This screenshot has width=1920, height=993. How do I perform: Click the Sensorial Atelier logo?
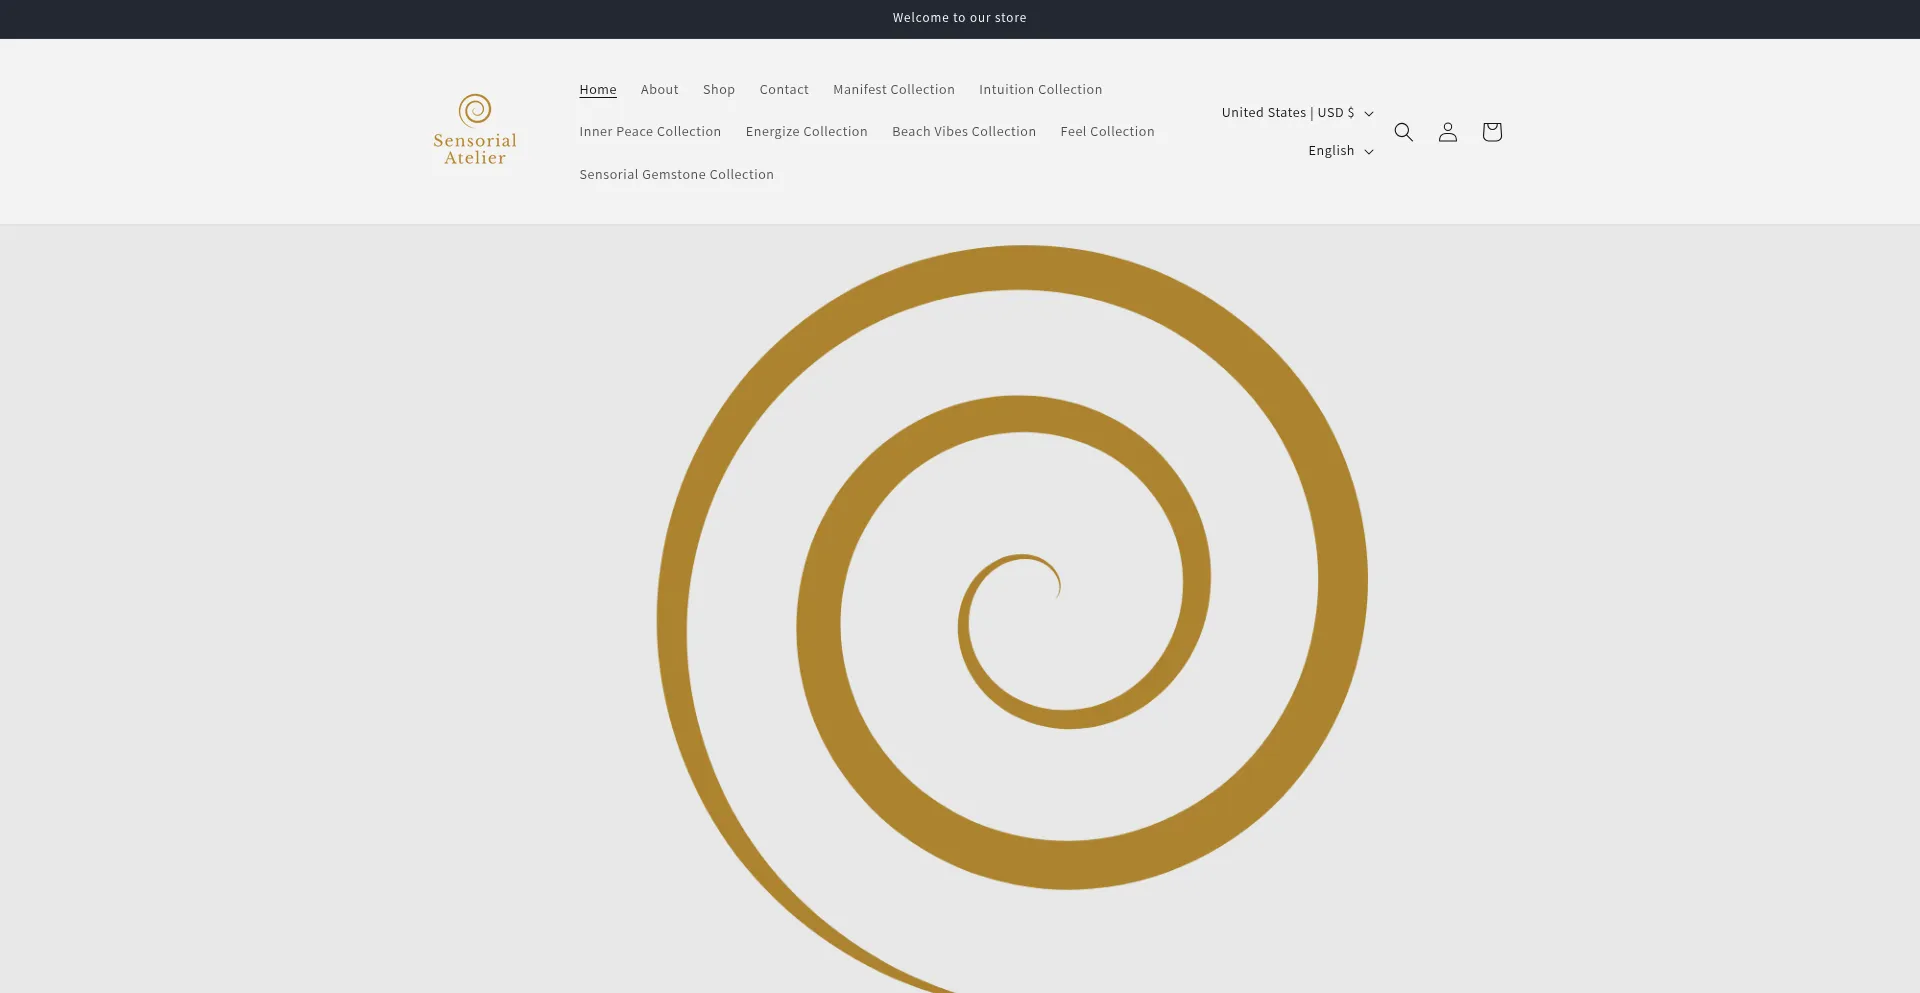pos(475,131)
